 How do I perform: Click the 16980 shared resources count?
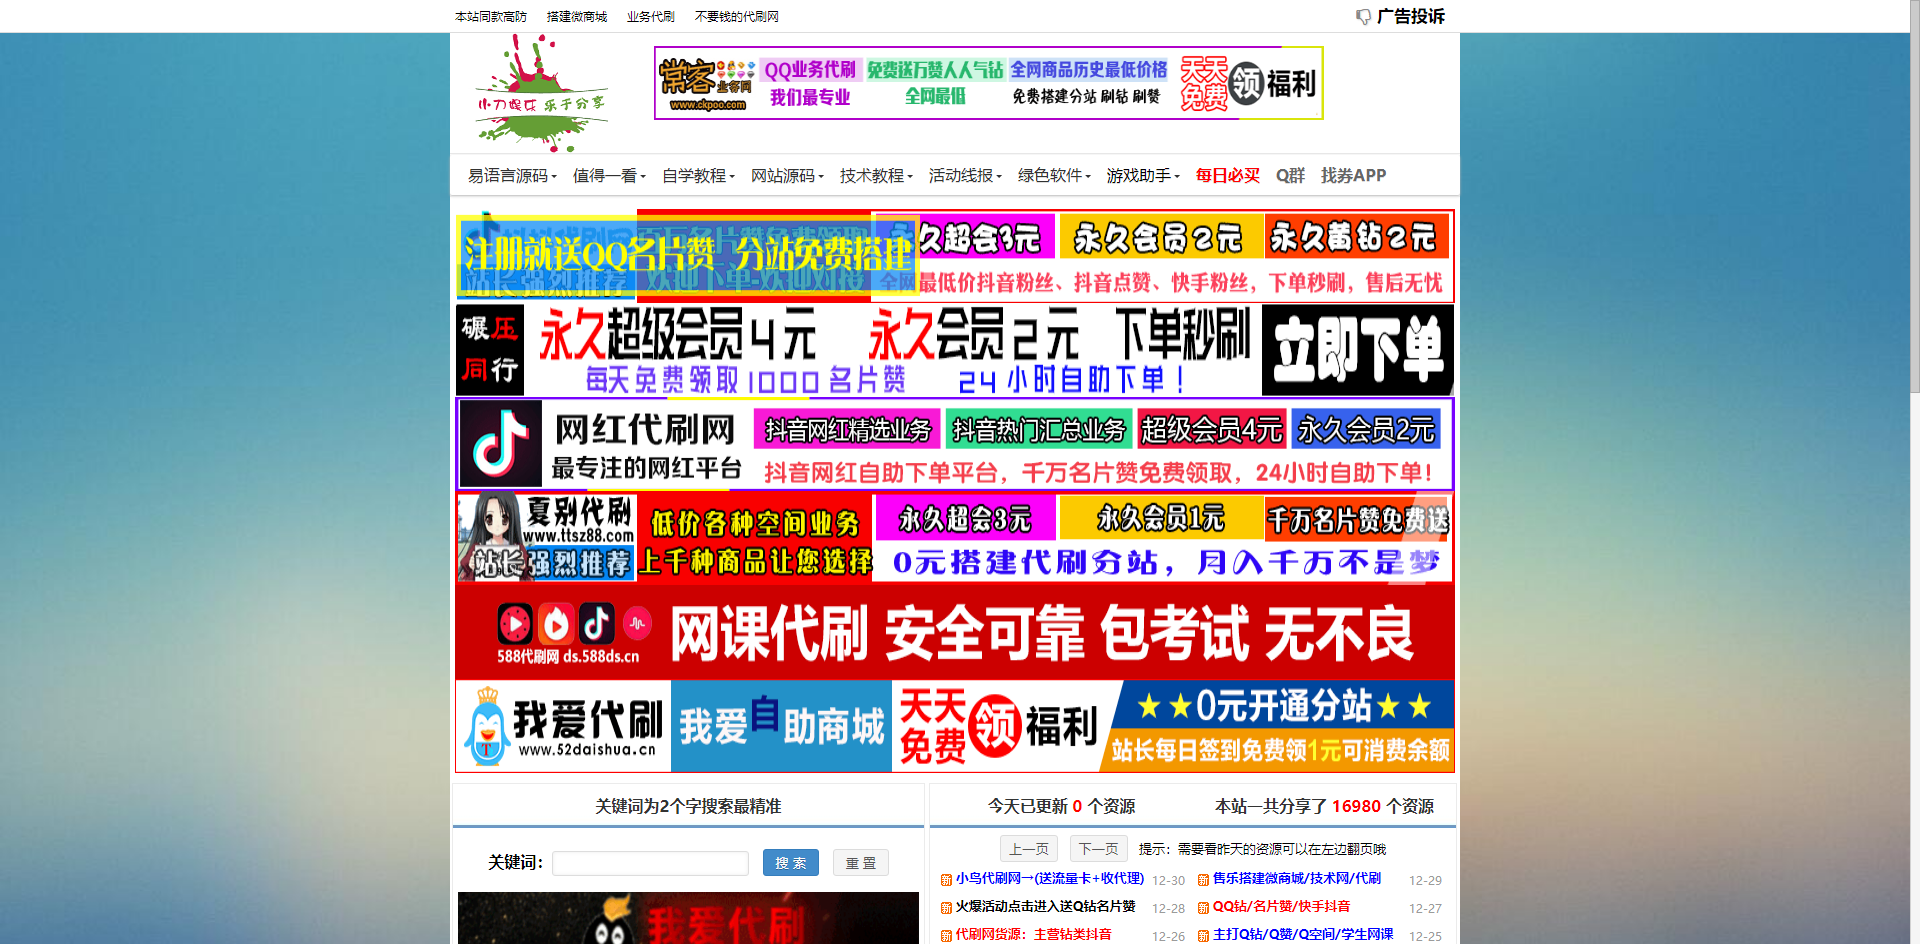coord(1356,806)
